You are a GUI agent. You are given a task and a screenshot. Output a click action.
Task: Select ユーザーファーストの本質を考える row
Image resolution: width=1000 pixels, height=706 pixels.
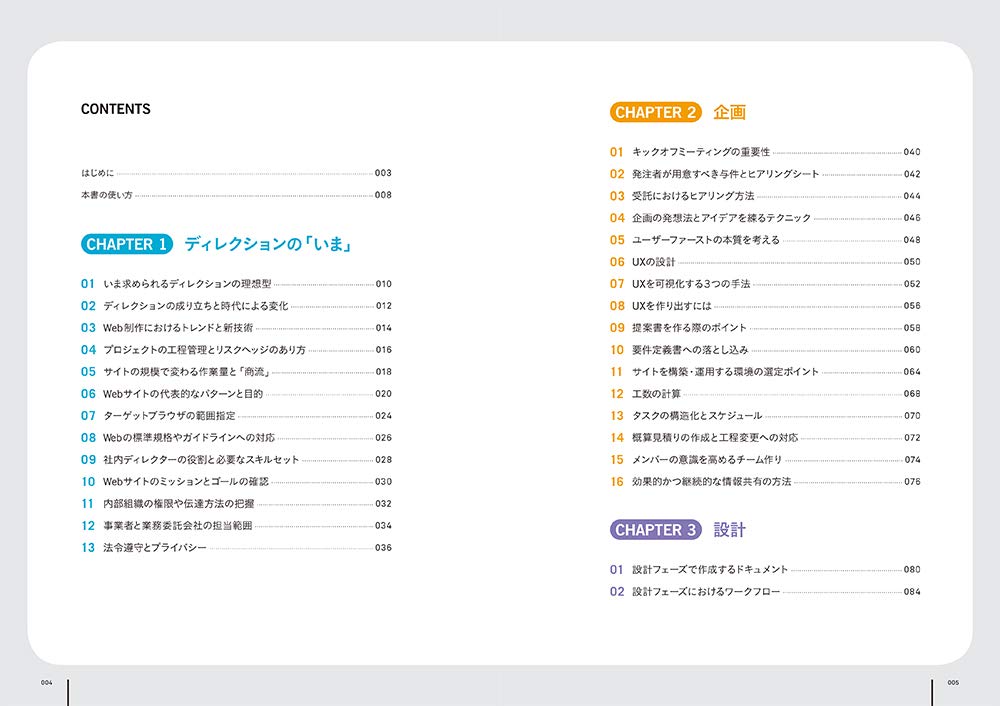[765, 240]
